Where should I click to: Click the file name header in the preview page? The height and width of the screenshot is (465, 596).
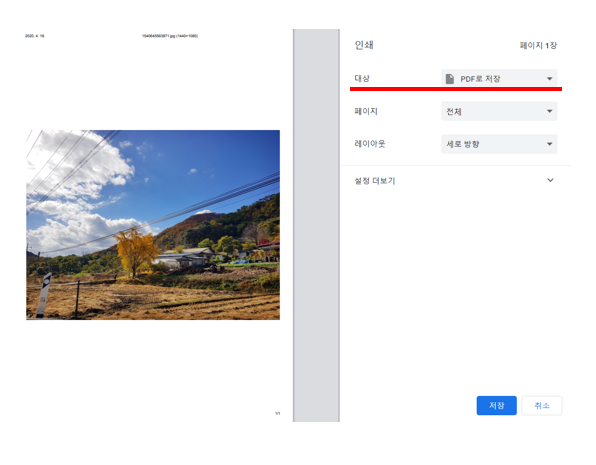click(x=170, y=36)
